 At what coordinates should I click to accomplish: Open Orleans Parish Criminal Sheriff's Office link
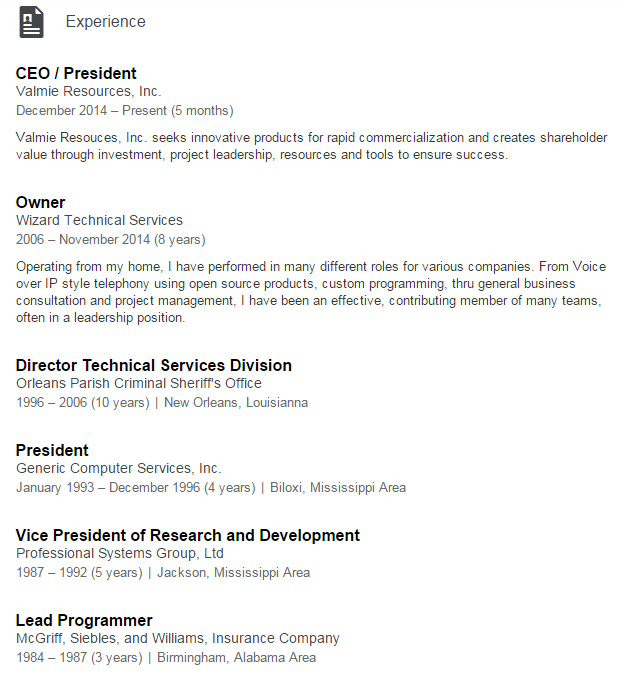tap(139, 383)
